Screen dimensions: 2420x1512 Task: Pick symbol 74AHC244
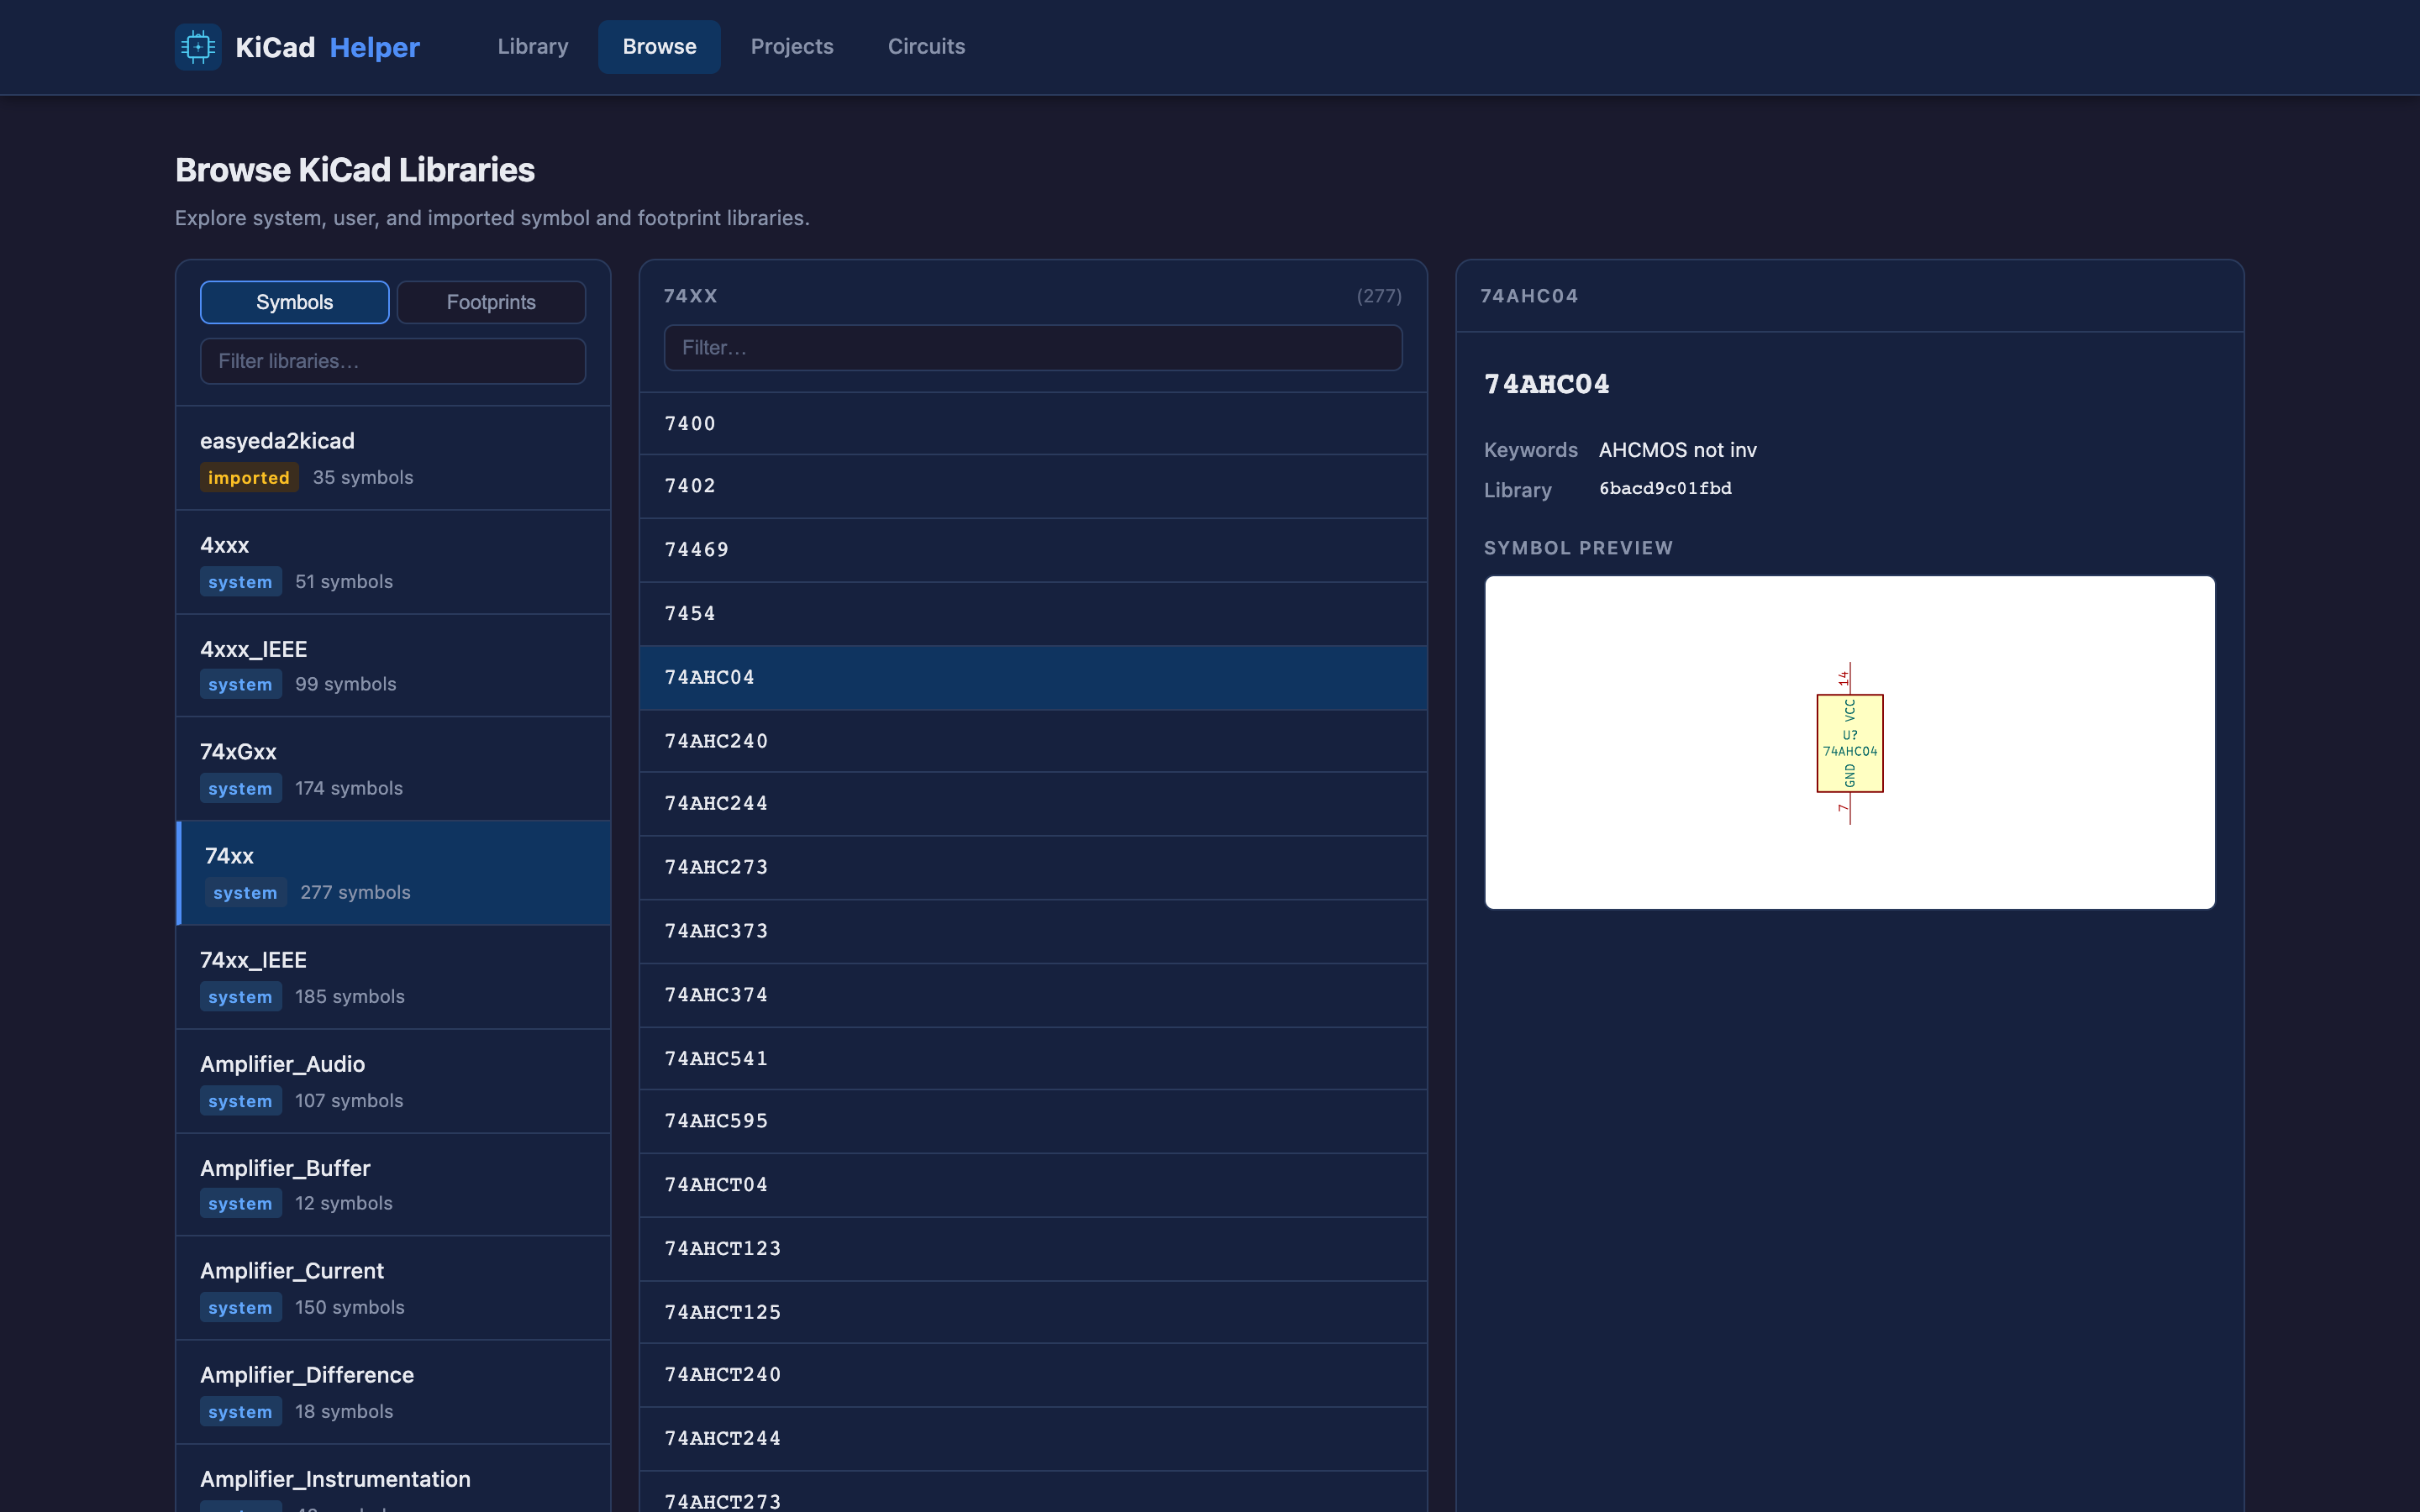click(1033, 804)
